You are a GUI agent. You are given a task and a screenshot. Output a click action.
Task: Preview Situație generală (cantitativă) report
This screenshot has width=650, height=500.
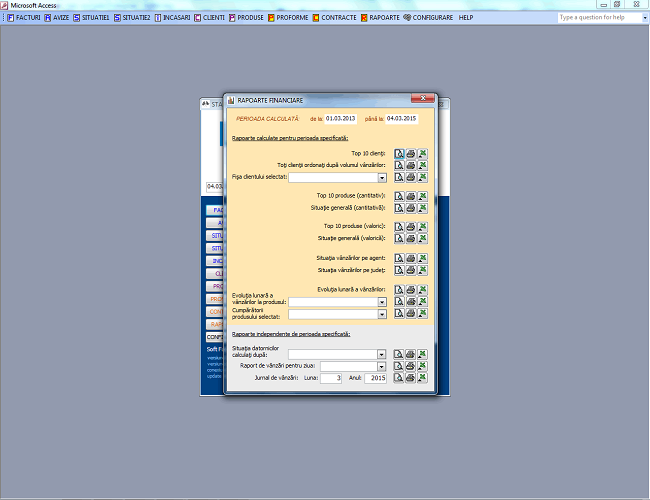399,208
